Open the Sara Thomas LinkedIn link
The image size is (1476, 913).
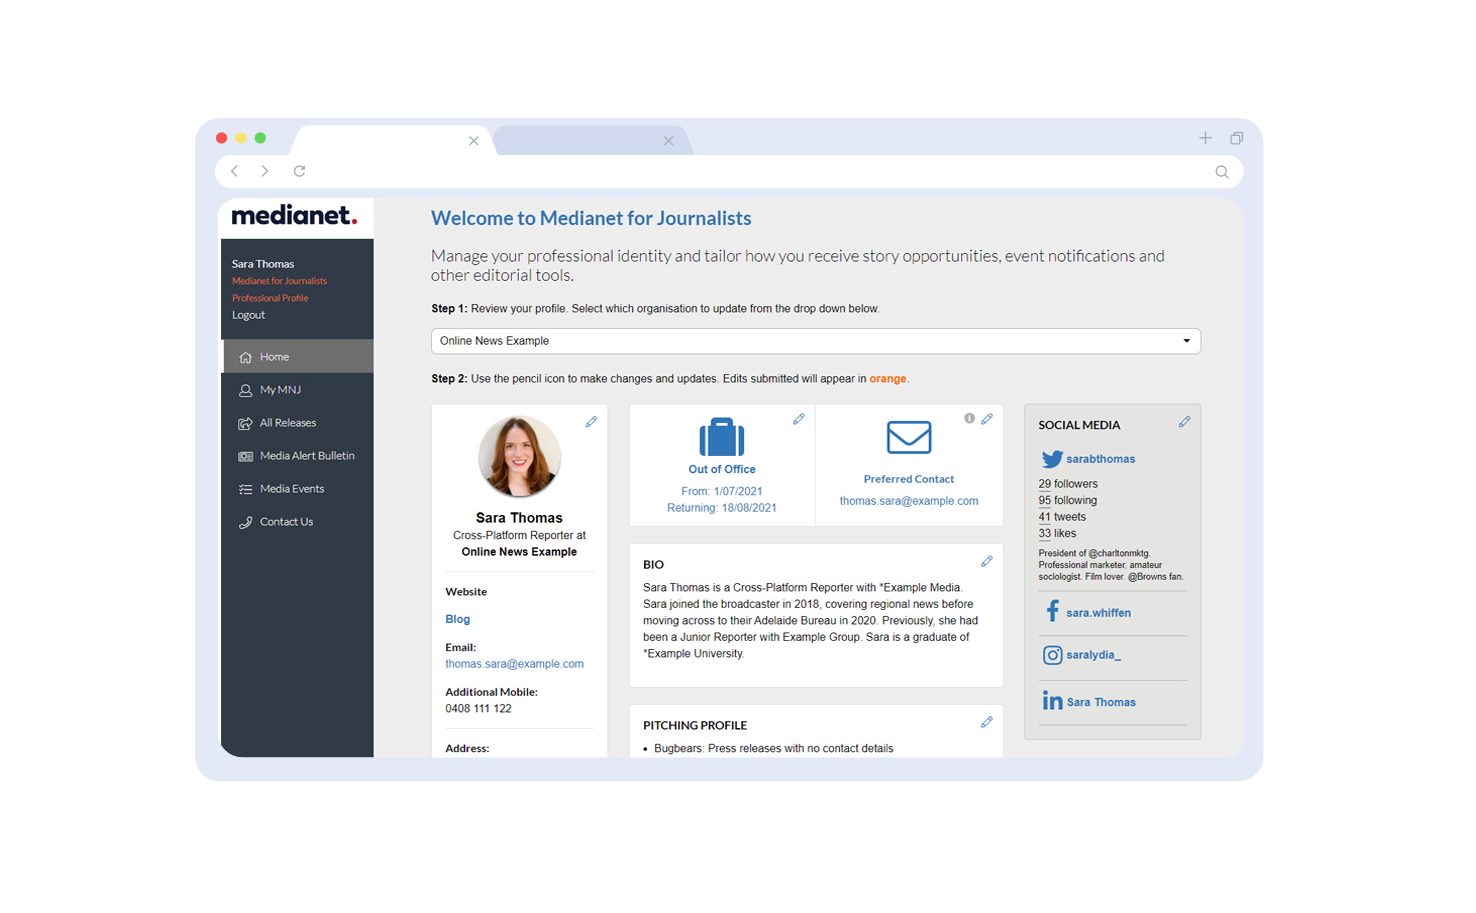pyautogui.click(x=1101, y=702)
